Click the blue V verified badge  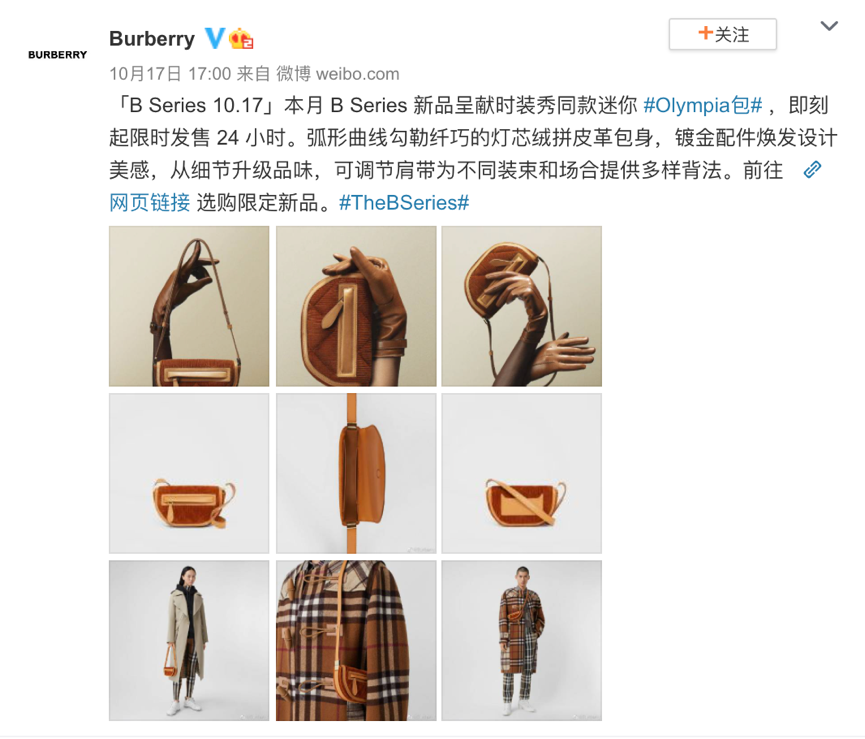215,39
